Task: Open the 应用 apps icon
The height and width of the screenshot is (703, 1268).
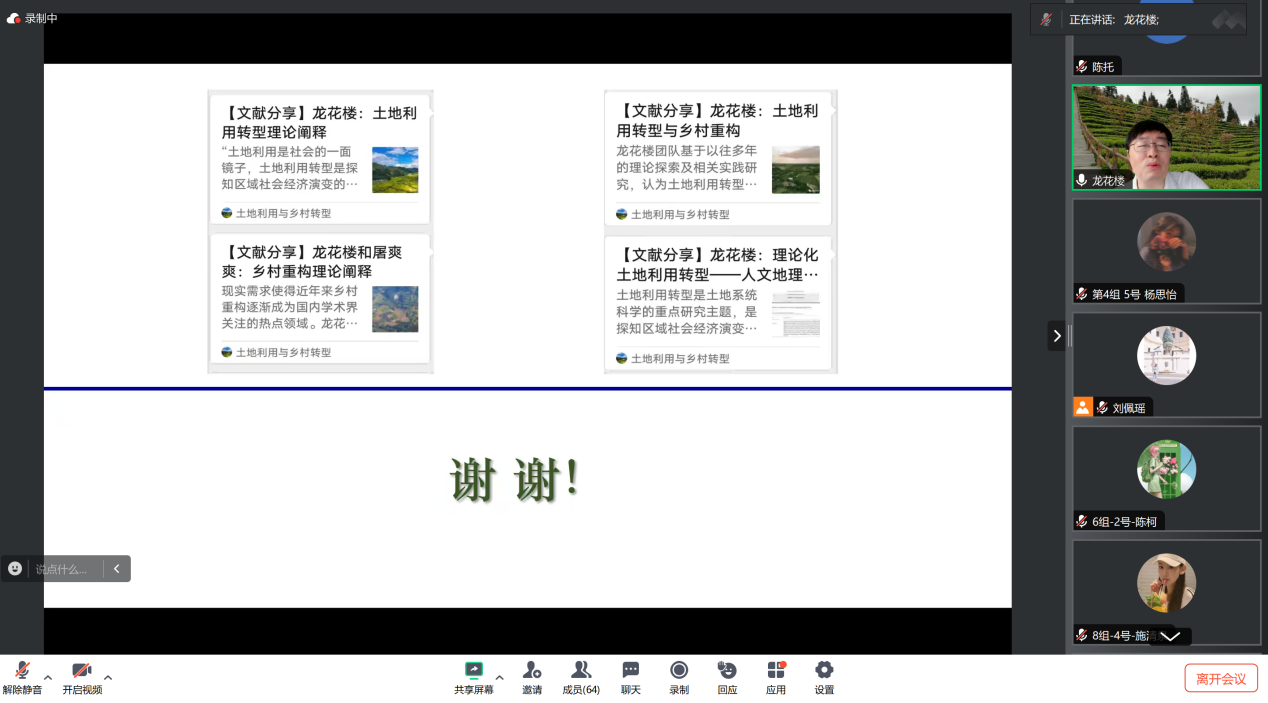Action: click(x=776, y=670)
